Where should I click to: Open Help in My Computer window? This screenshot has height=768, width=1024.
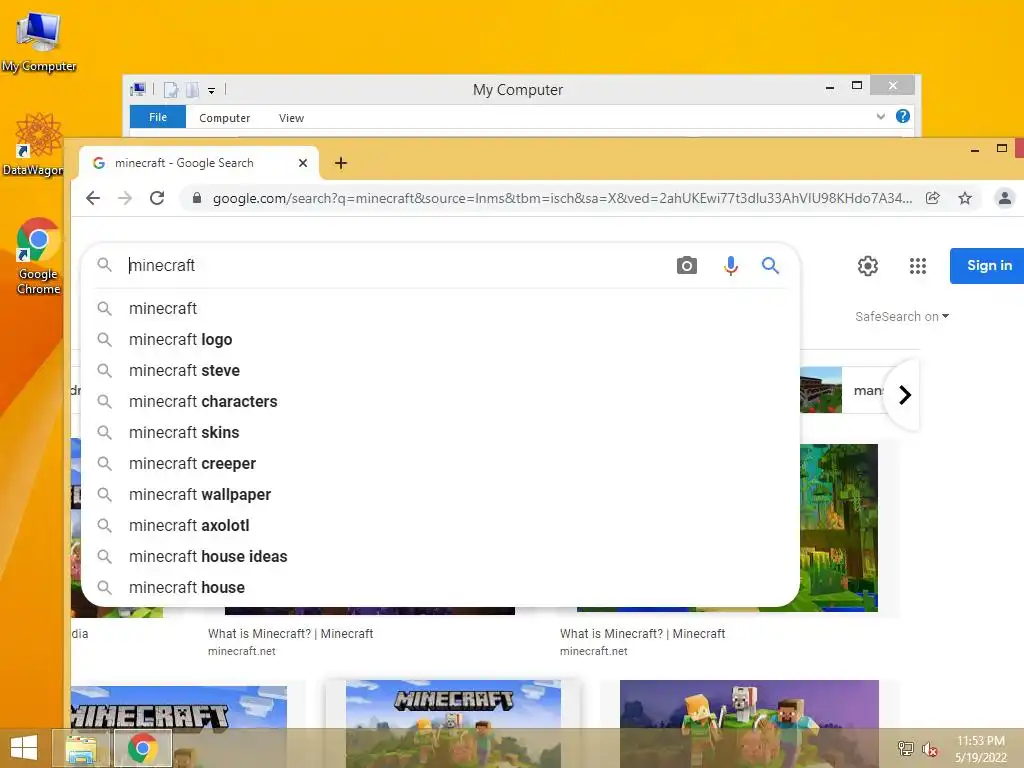click(x=903, y=116)
